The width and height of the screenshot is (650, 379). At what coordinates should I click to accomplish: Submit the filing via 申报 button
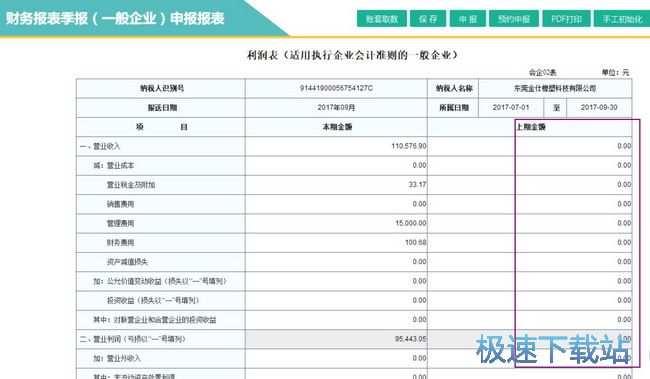pyautogui.click(x=468, y=19)
